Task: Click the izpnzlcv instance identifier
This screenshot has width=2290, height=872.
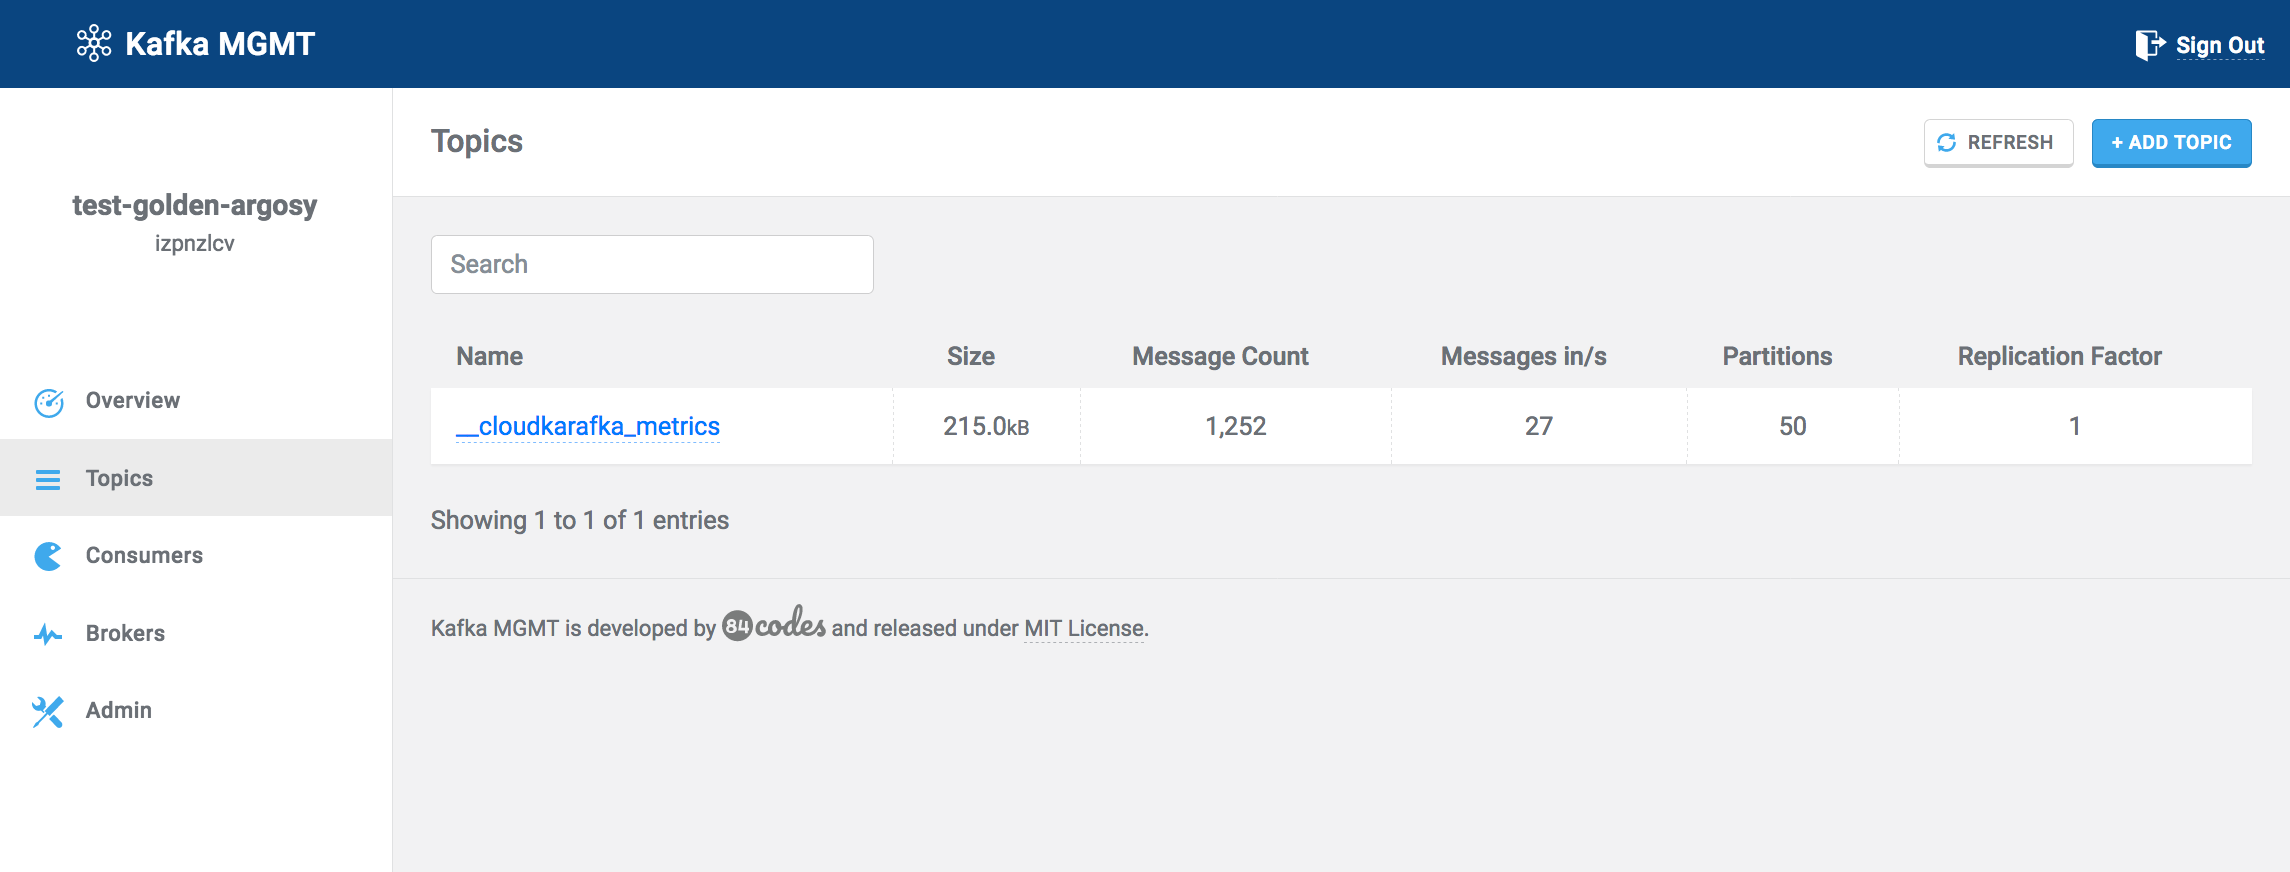Action: tap(195, 243)
